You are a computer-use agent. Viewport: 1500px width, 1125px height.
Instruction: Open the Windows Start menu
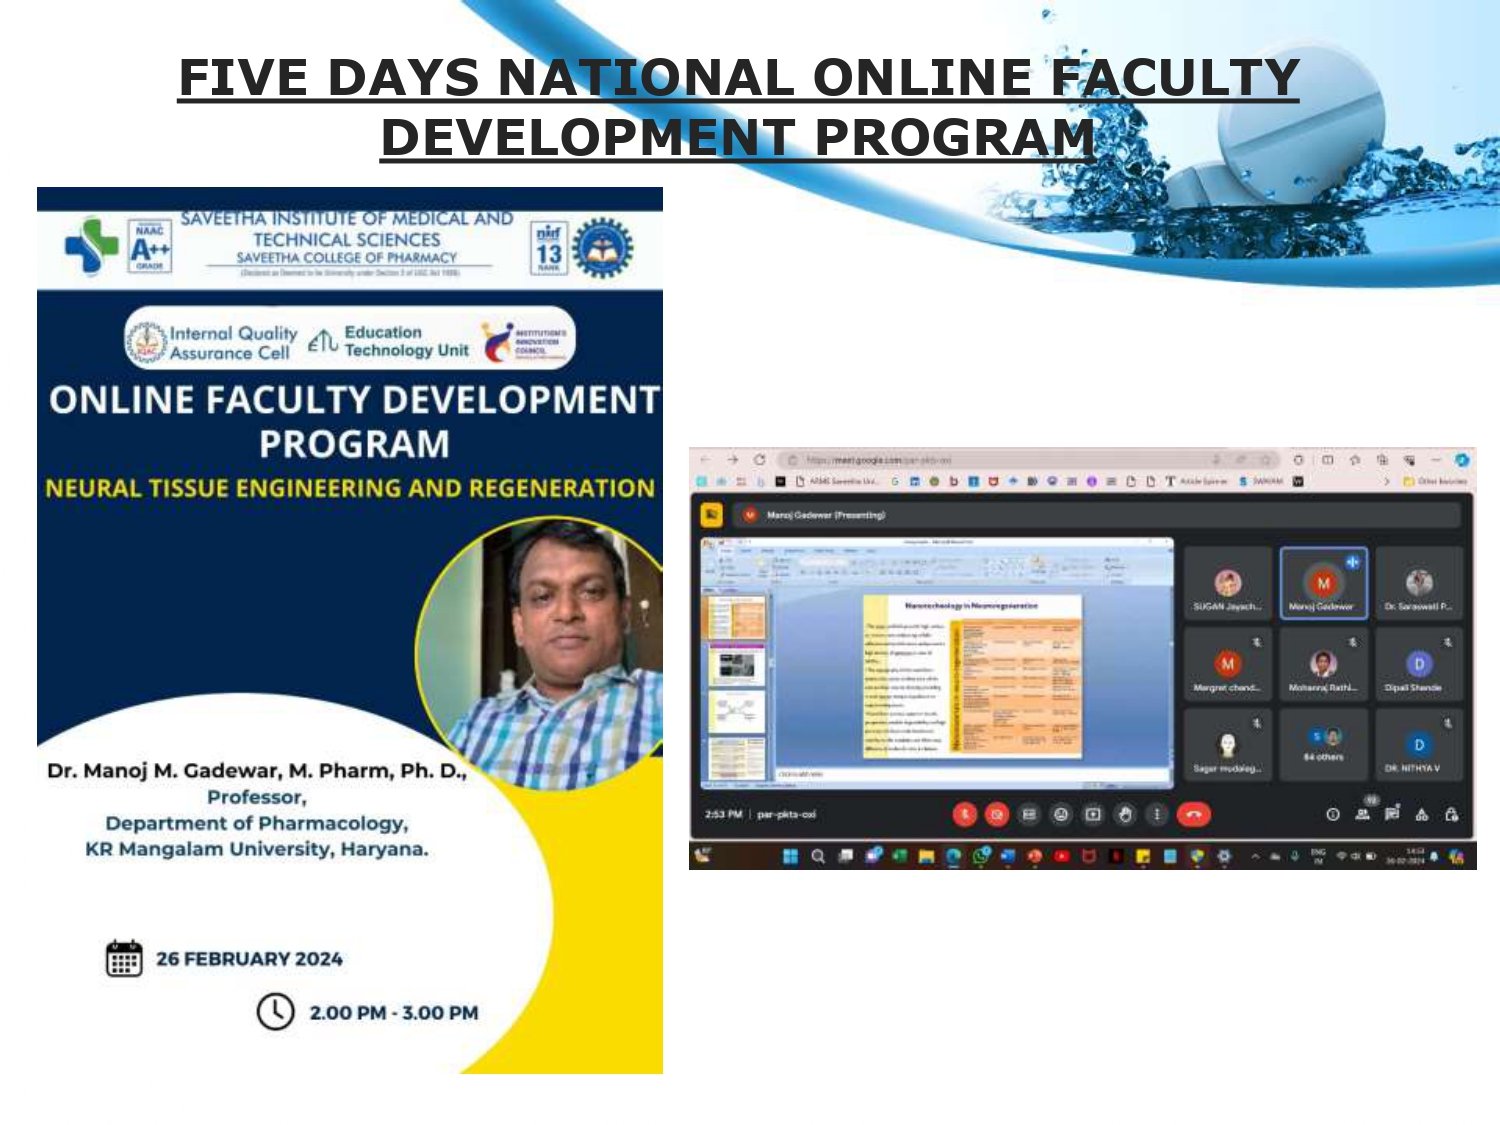pos(790,856)
